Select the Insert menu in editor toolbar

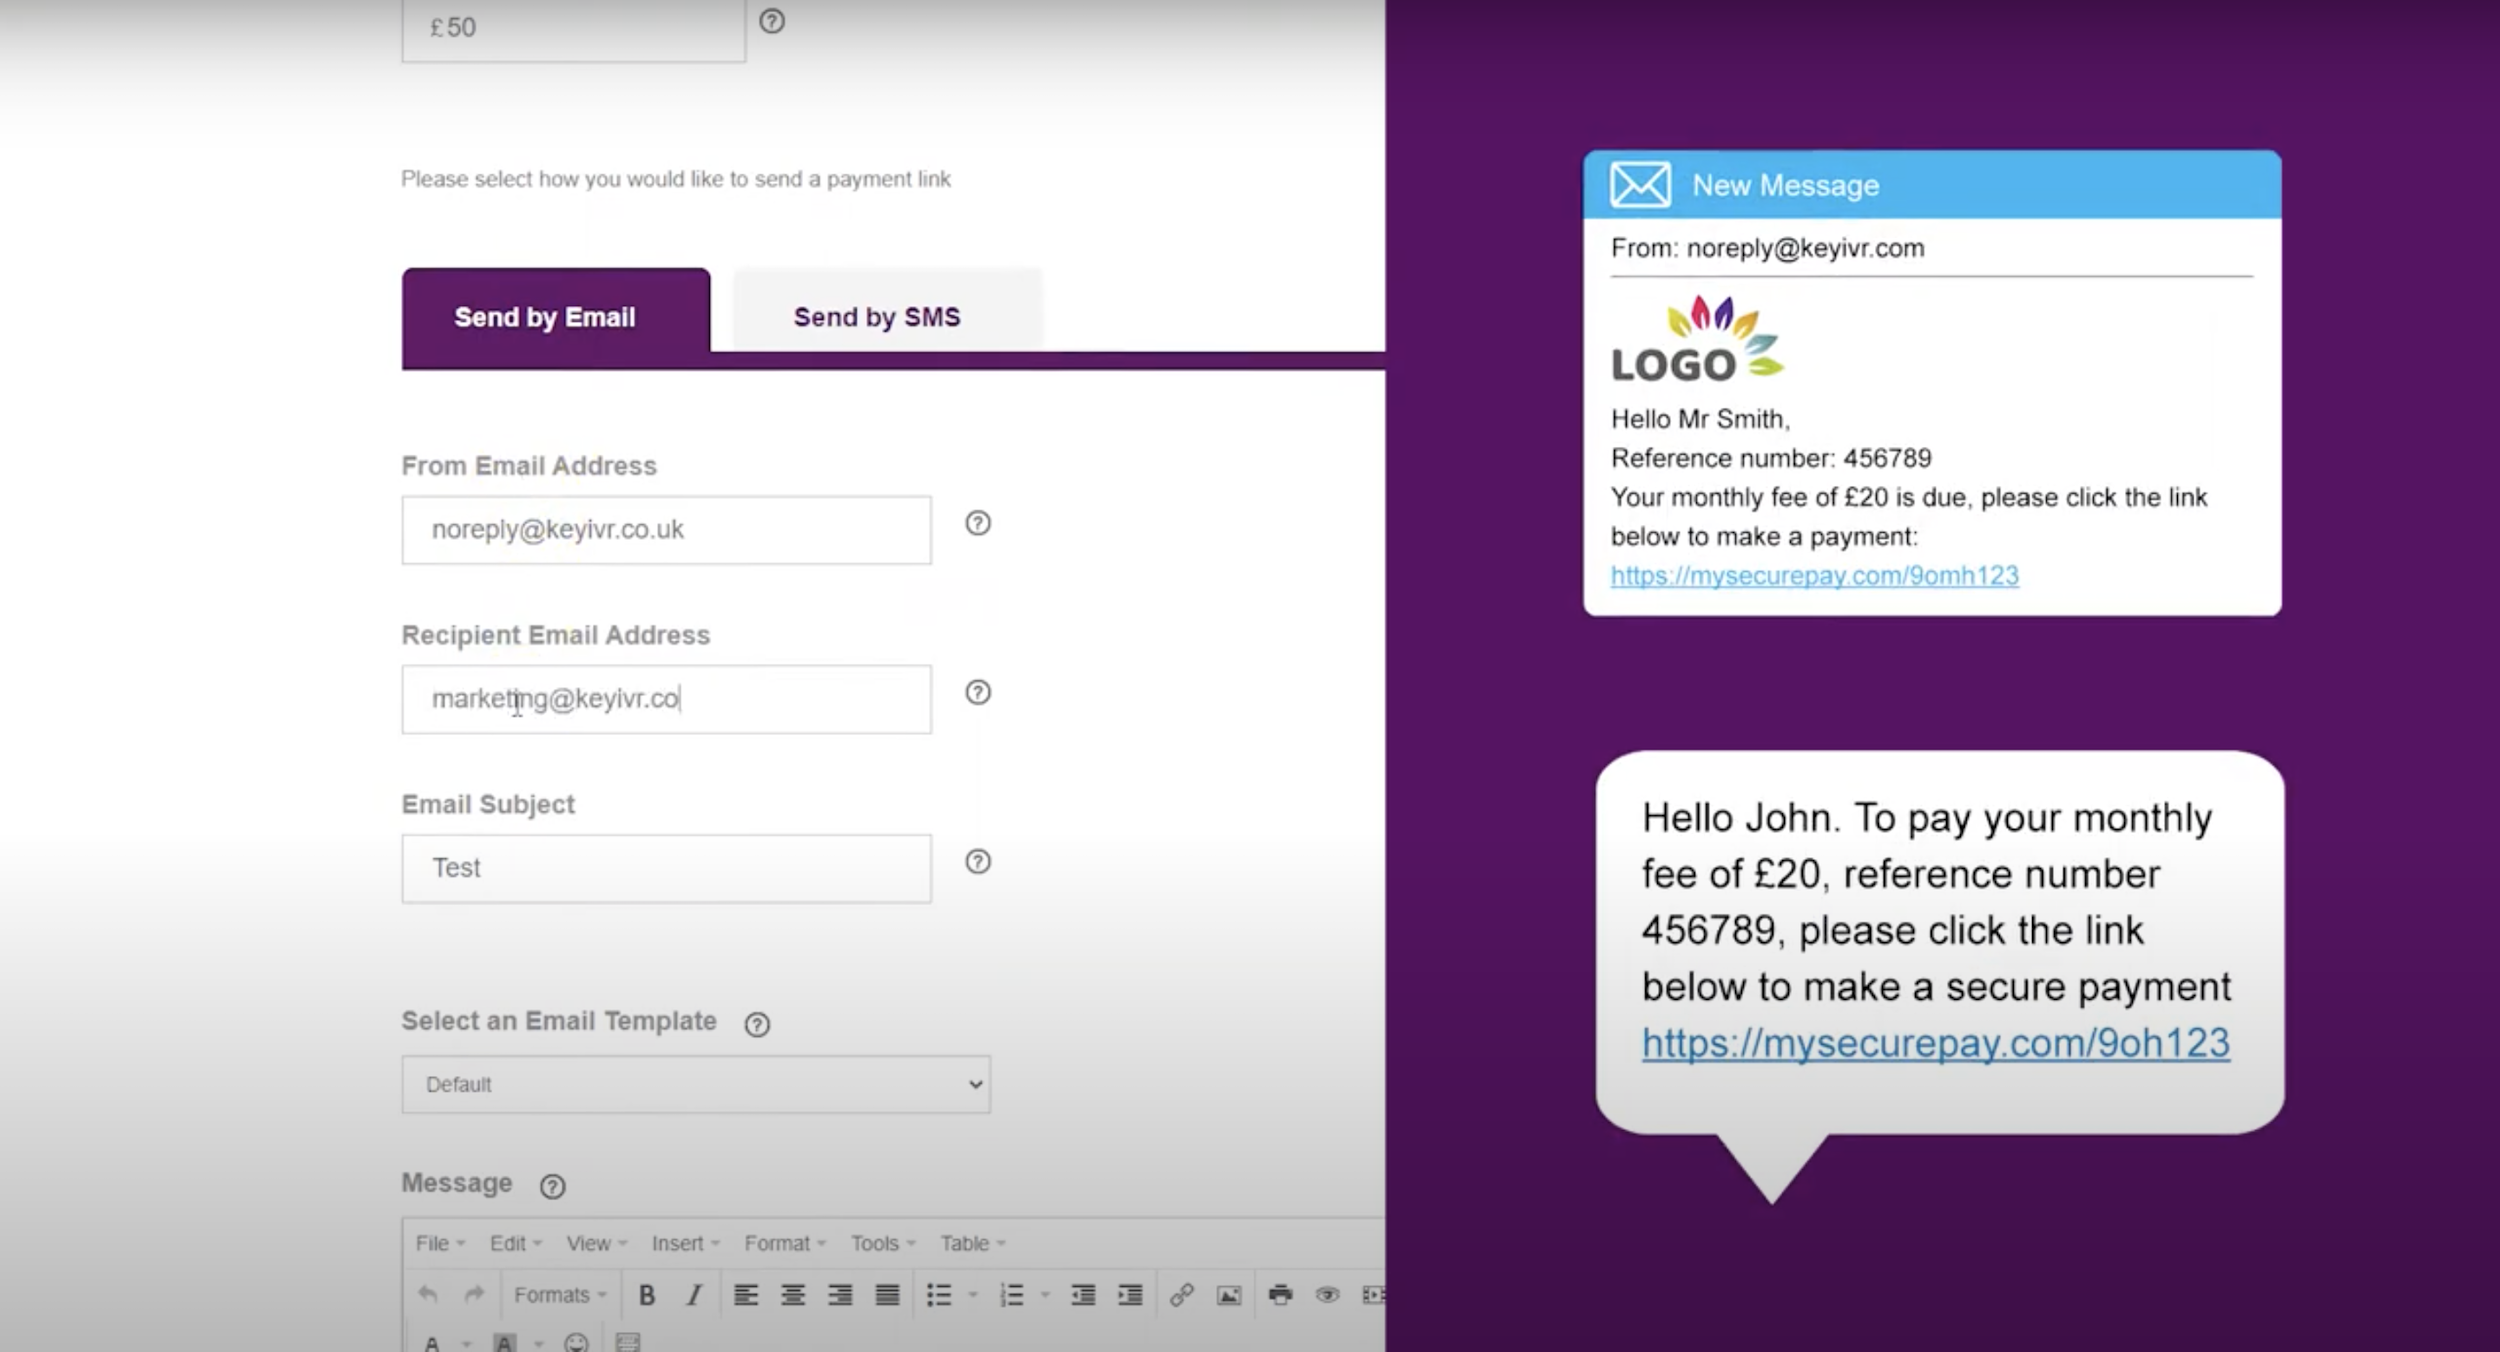coord(677,1242)
